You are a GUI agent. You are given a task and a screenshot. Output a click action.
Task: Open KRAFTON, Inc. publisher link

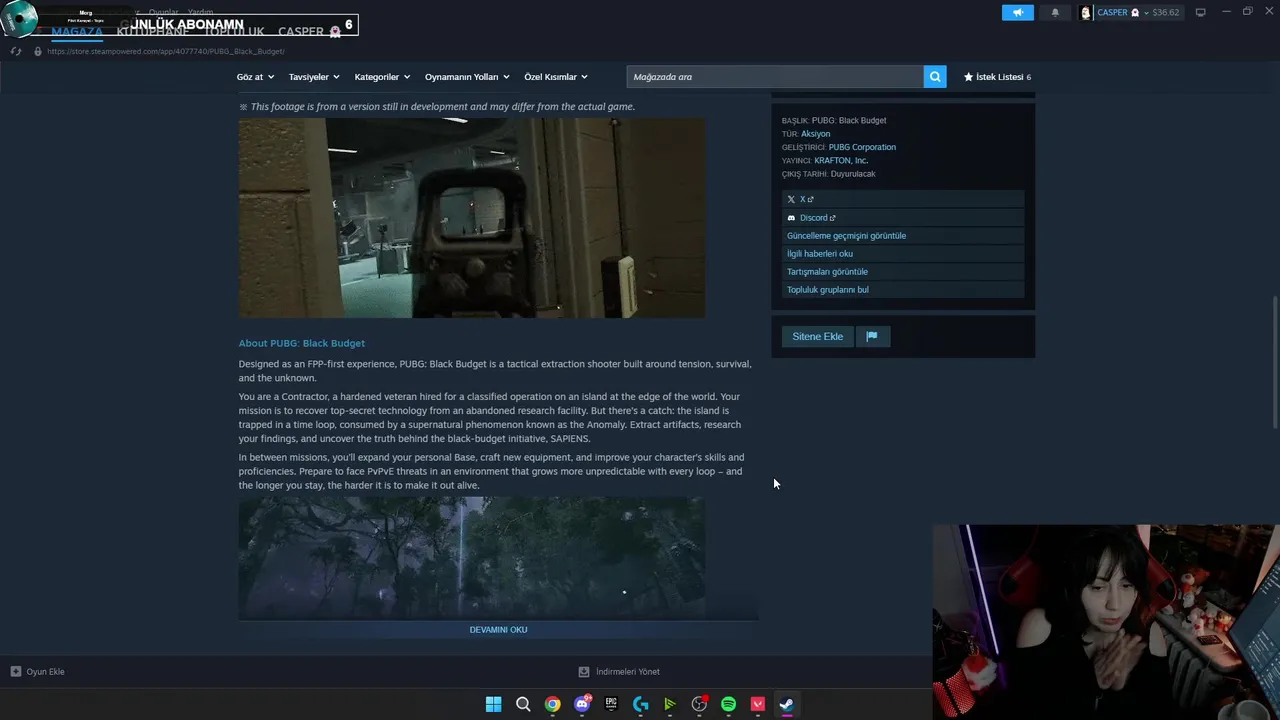(x=841, y=160)
